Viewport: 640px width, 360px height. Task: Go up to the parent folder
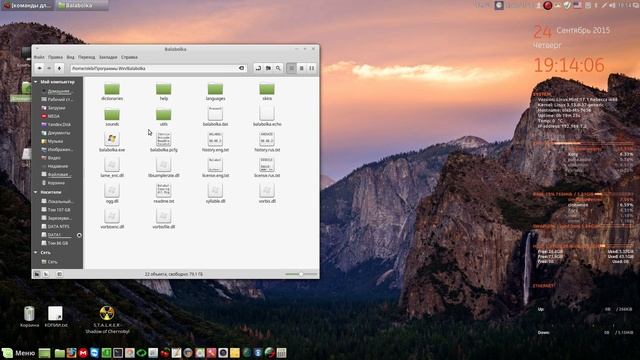pyautogui.click(x=60, y=68)
